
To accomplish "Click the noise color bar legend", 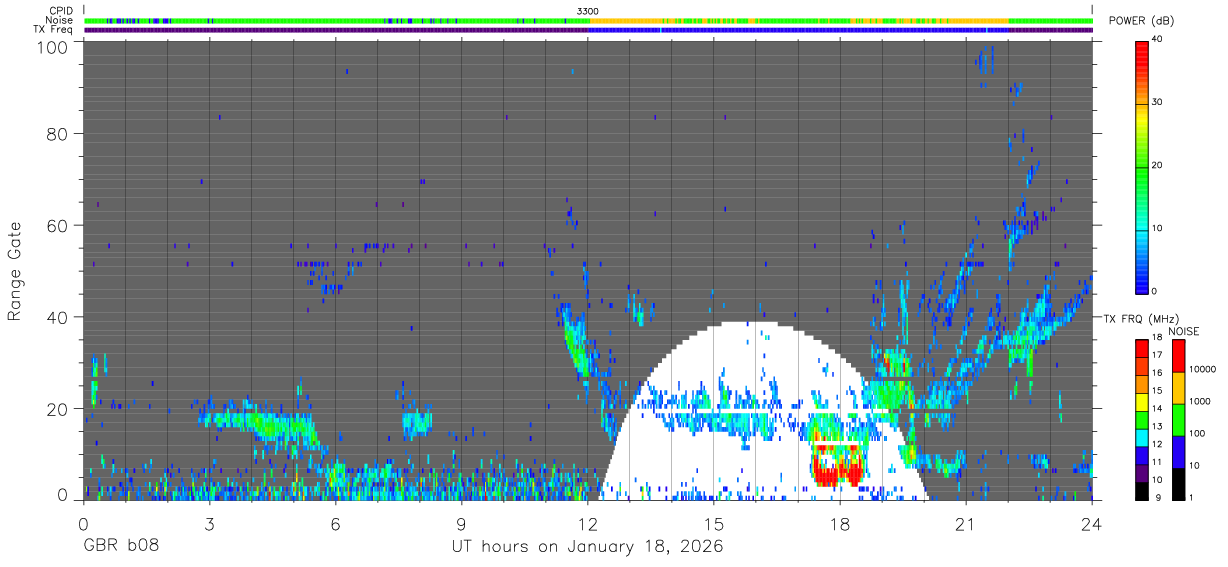I will point(1179,419).
